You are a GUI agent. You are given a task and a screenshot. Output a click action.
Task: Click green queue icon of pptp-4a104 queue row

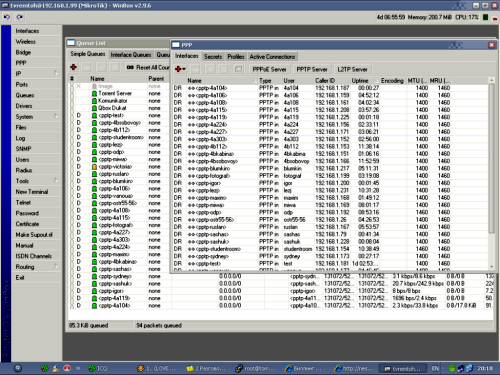pos(95,306)
